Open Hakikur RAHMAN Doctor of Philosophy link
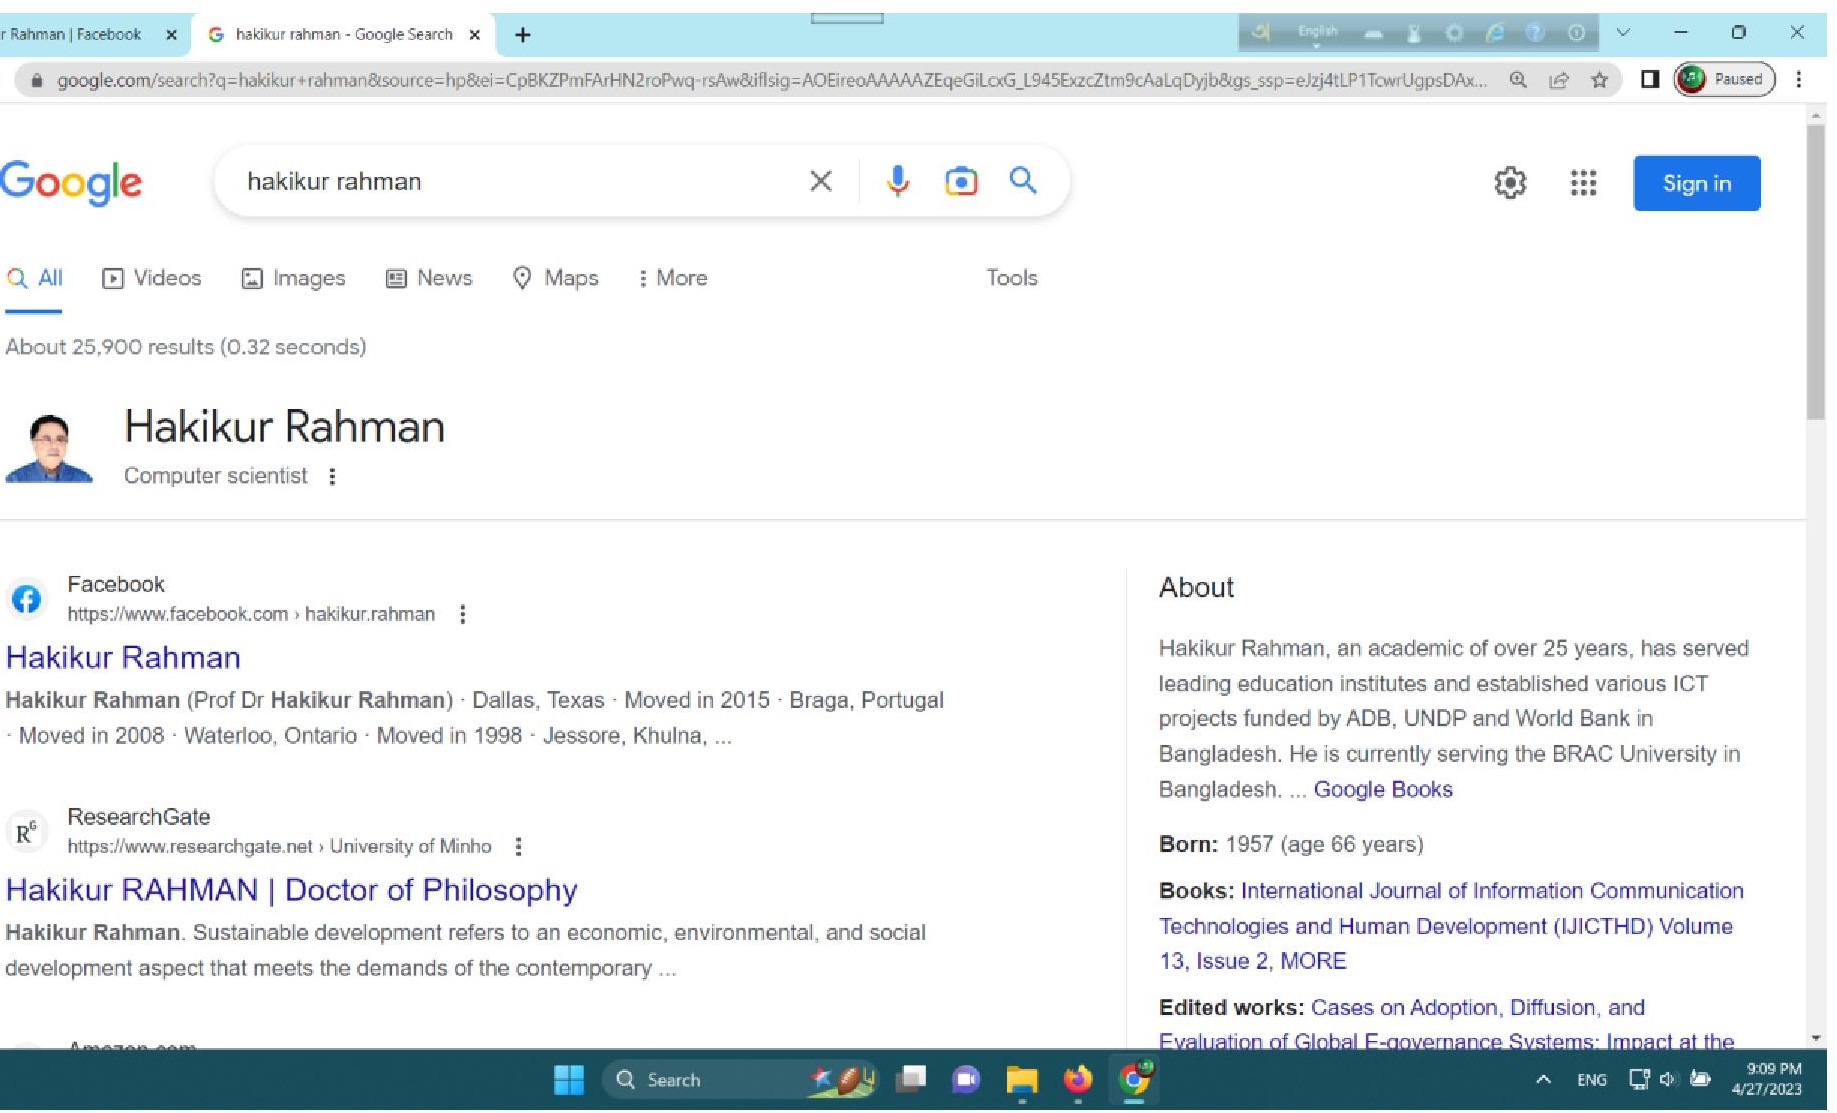This screenshot has width=1837, height=1113. [291, 890]
